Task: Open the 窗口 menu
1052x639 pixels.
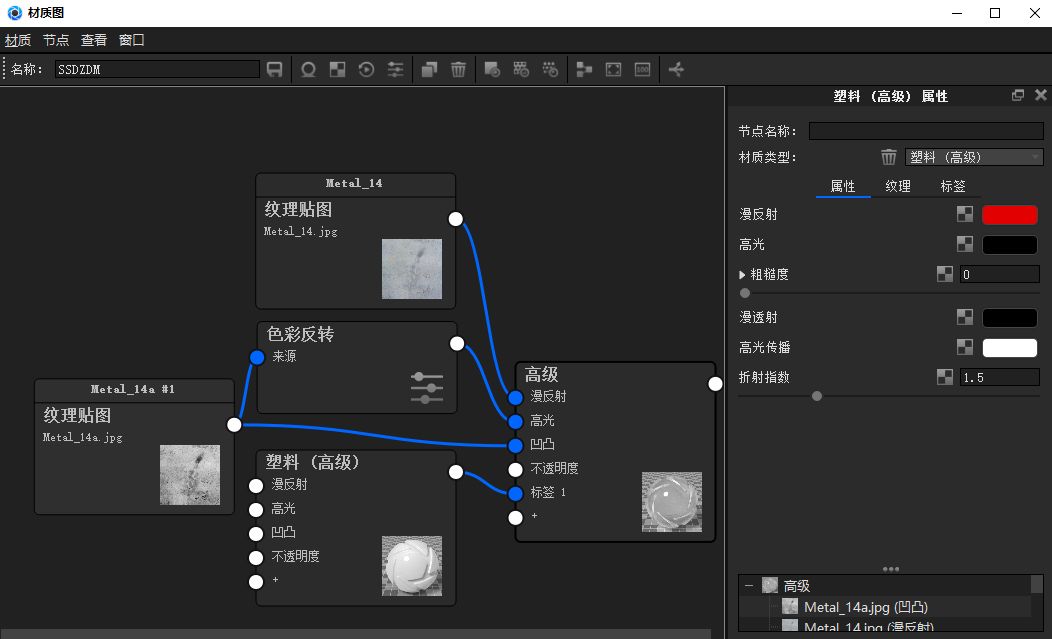Action: click(x=132, y=40)
